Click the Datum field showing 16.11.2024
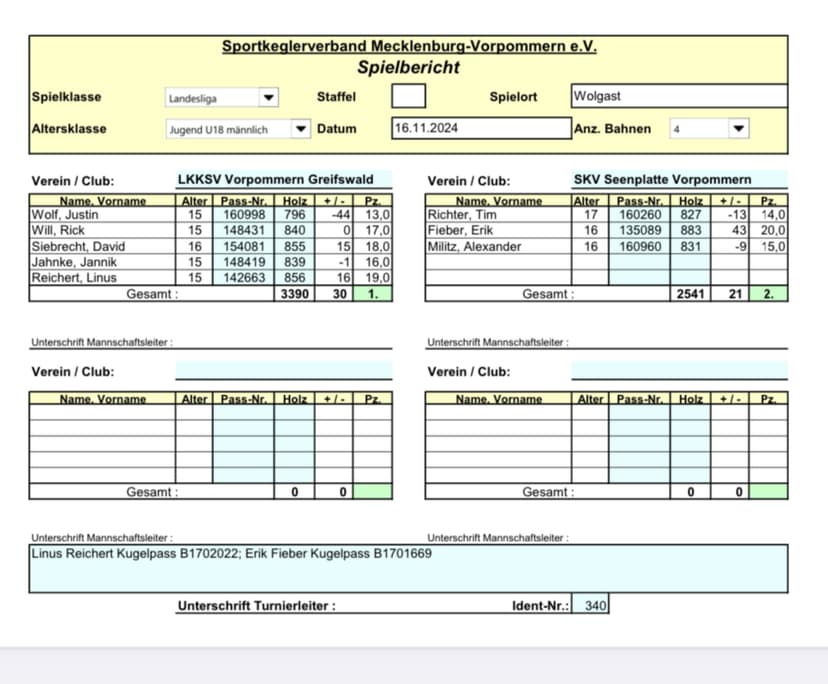The height and width of the screenshot is (684, 828). point(481,128)
